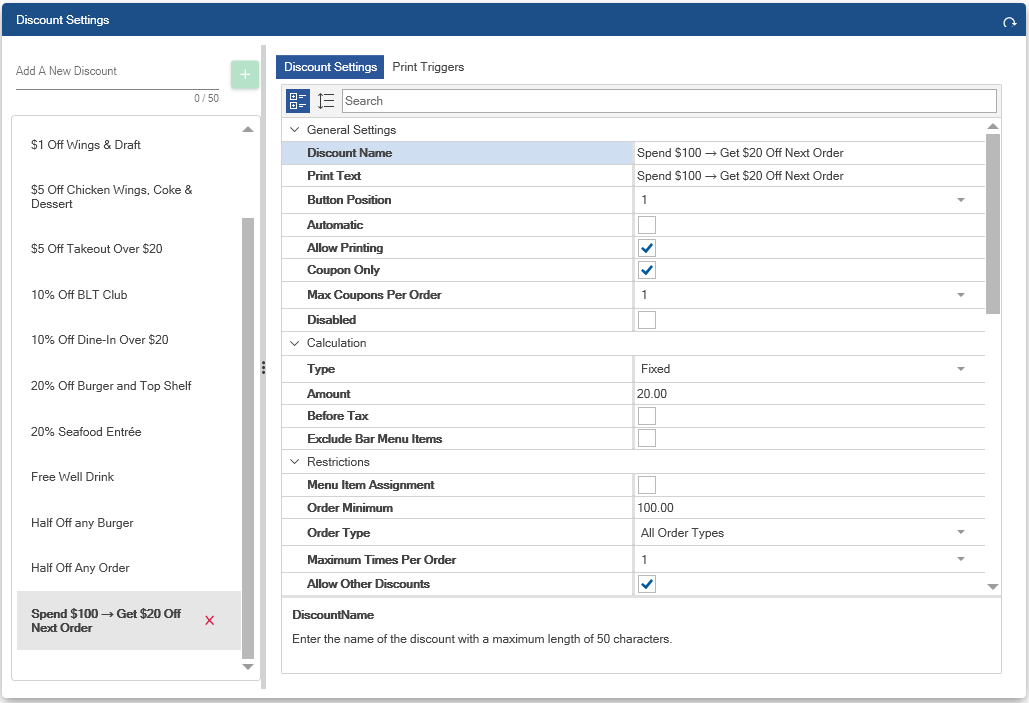
Task: Click the refresh icon in the title bar
Action: pyautogui.click(x=1009, y=22)
